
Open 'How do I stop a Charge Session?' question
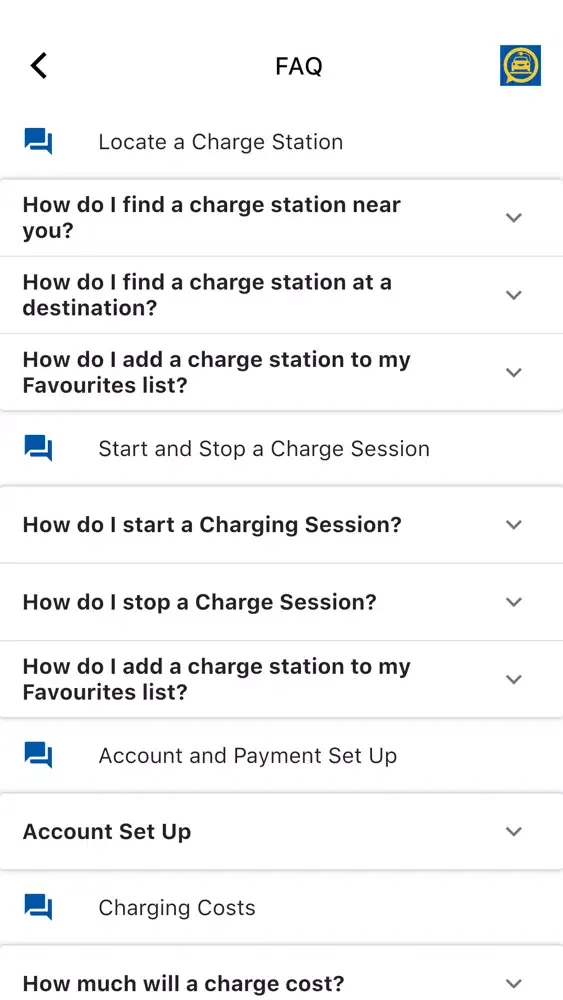click(x=281, y=602)
